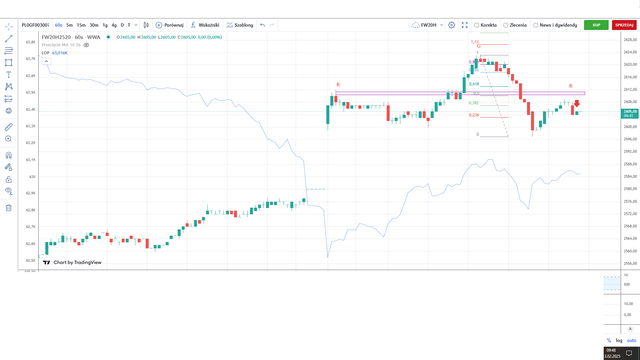This screenshot has width=640, height=360.
Task: Select the T weekly interval
Action: (x=129, y=25)
